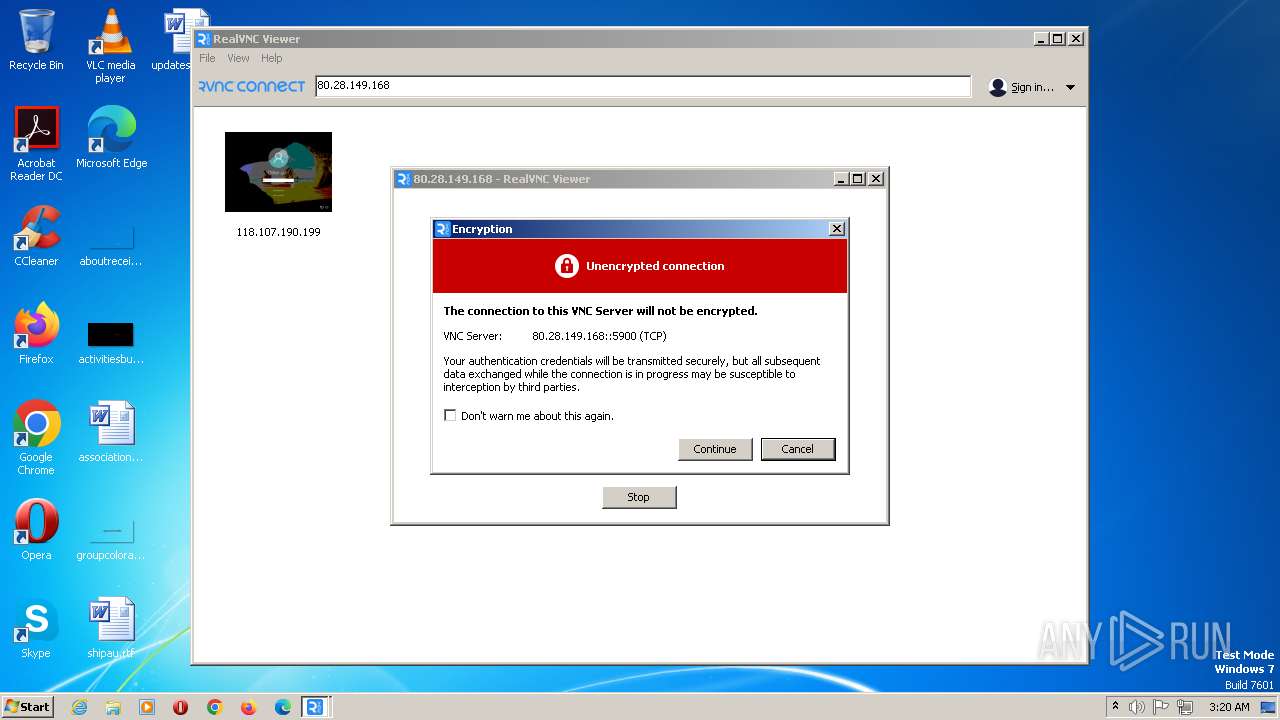Open the Help menu
The height and width of the screenshot is (720, 1280).
pyautogui.click(x=272, y=58)
